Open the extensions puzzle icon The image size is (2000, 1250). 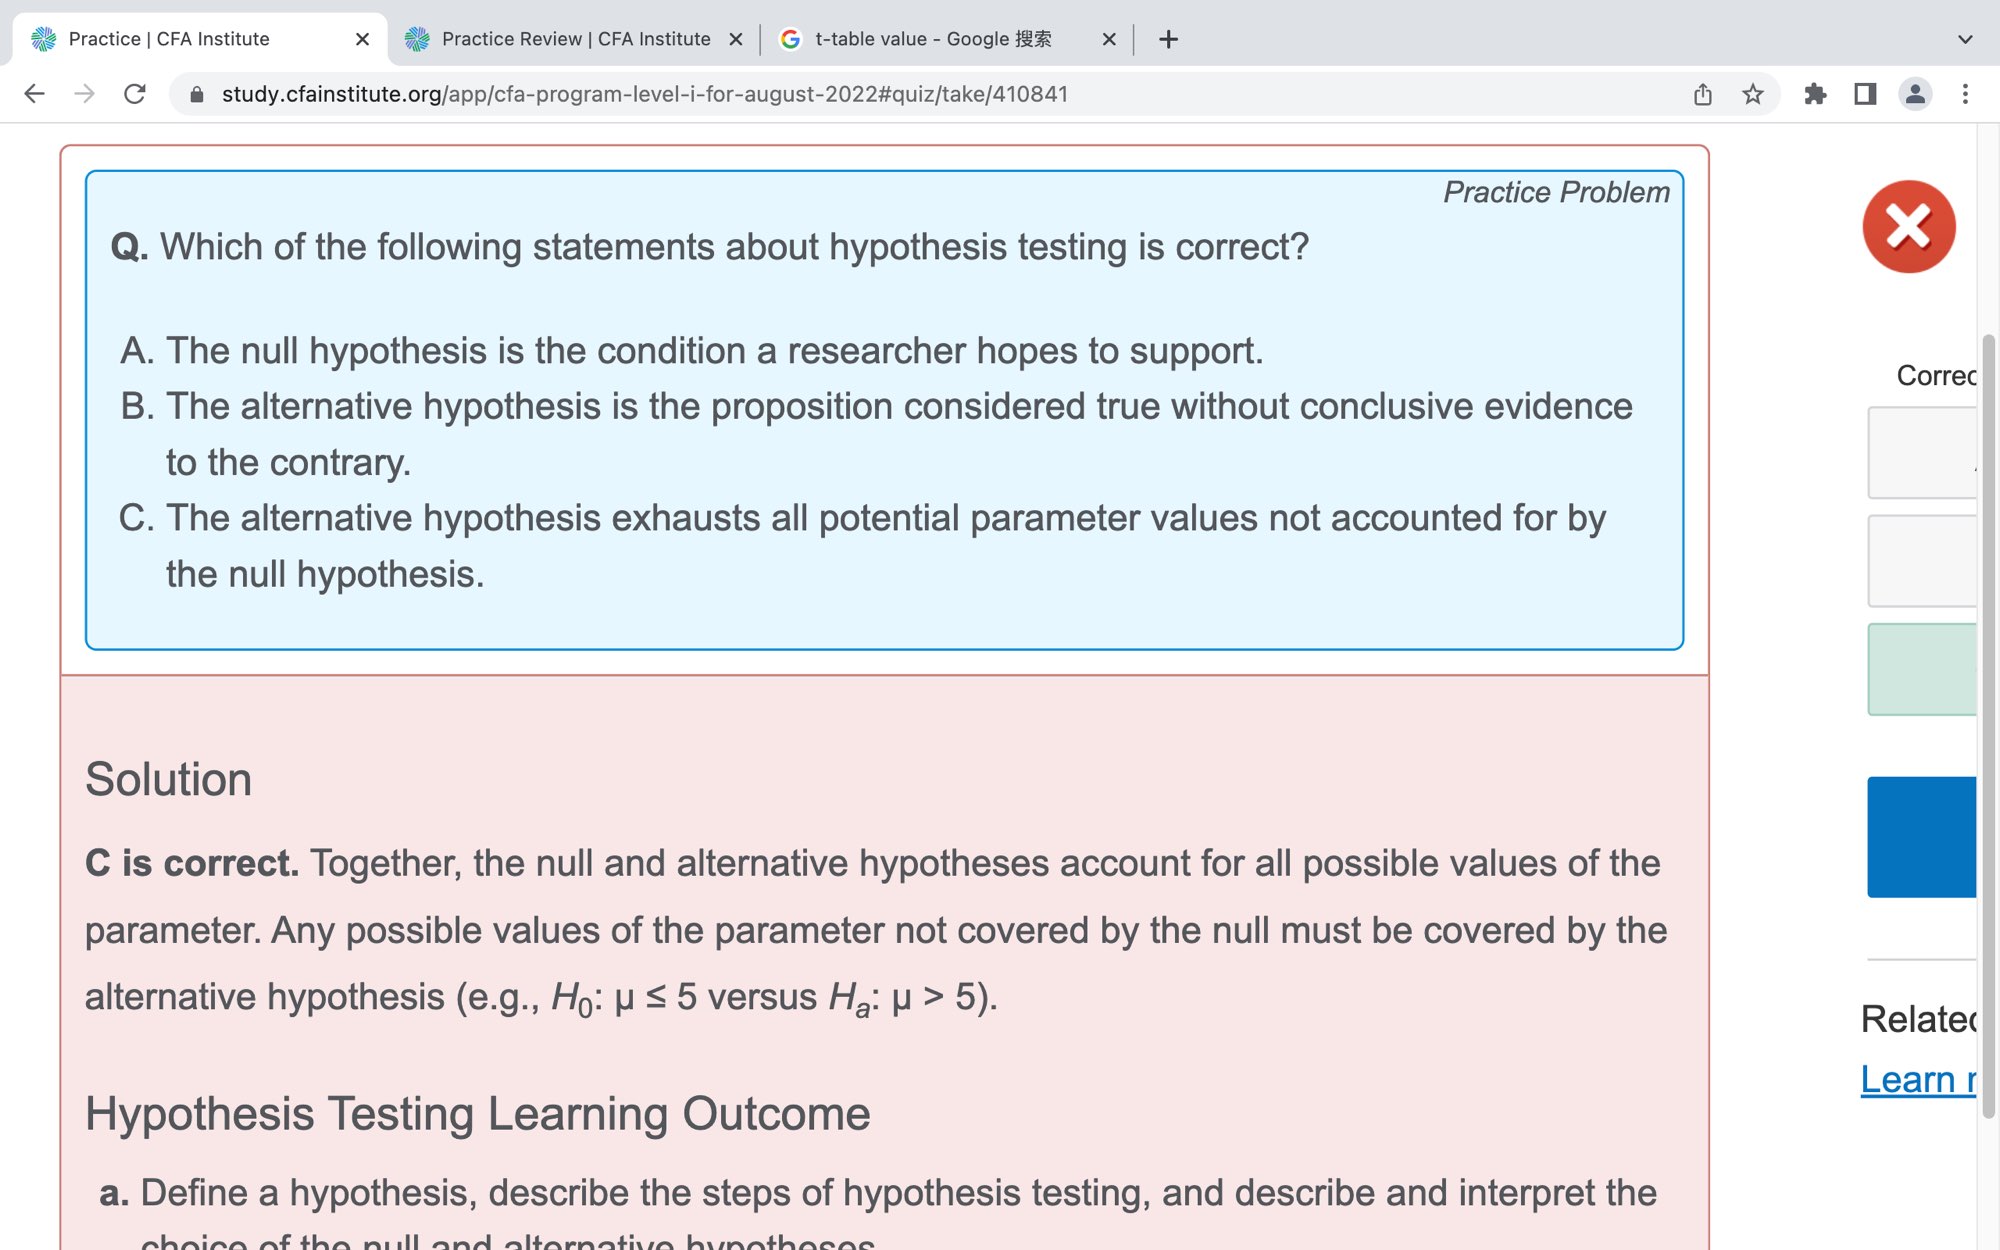tap(1815, 94)
